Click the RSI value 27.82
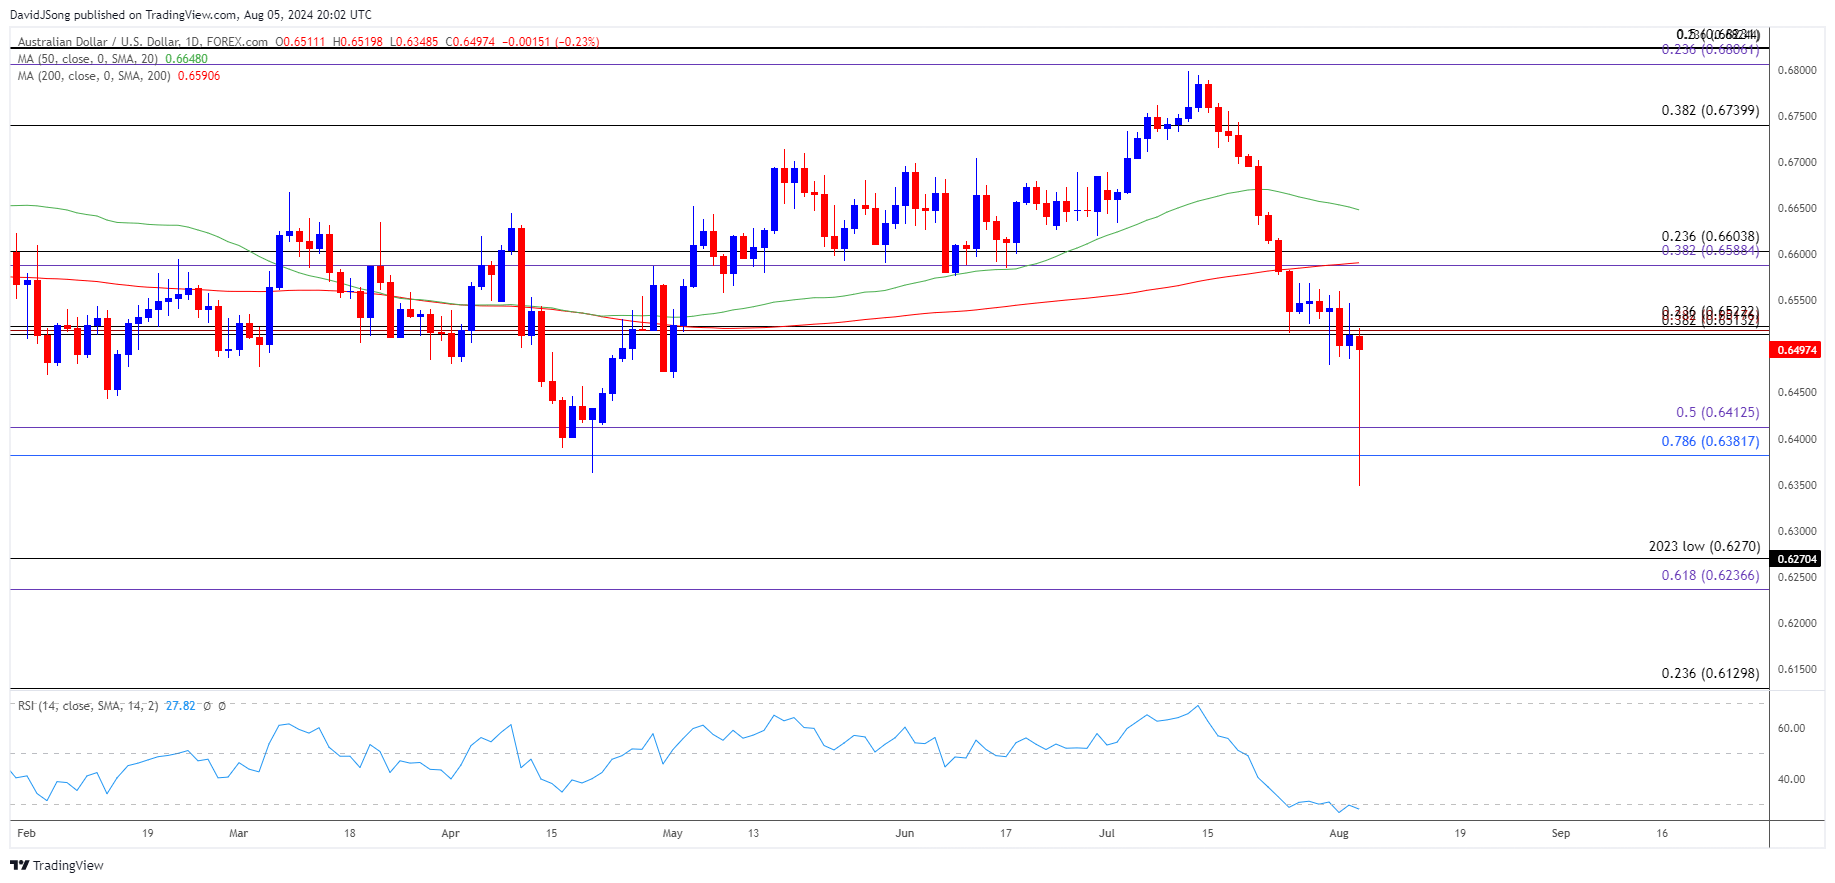1835x883 pixels. pyautogui.click(x=180, y=706)
